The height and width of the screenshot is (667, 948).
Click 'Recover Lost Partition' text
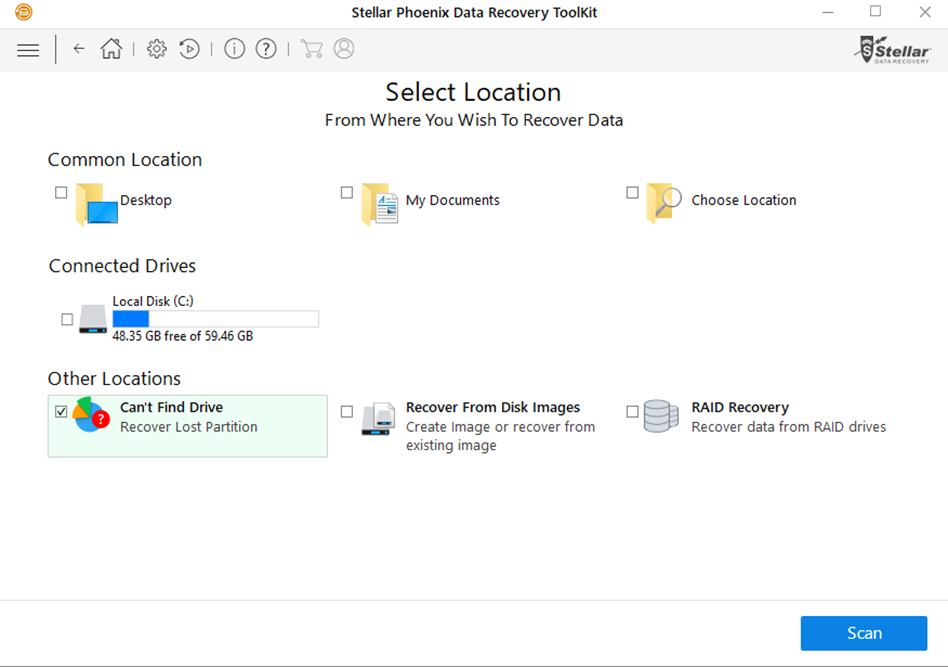pyautogui.click(x=189, y=427)
